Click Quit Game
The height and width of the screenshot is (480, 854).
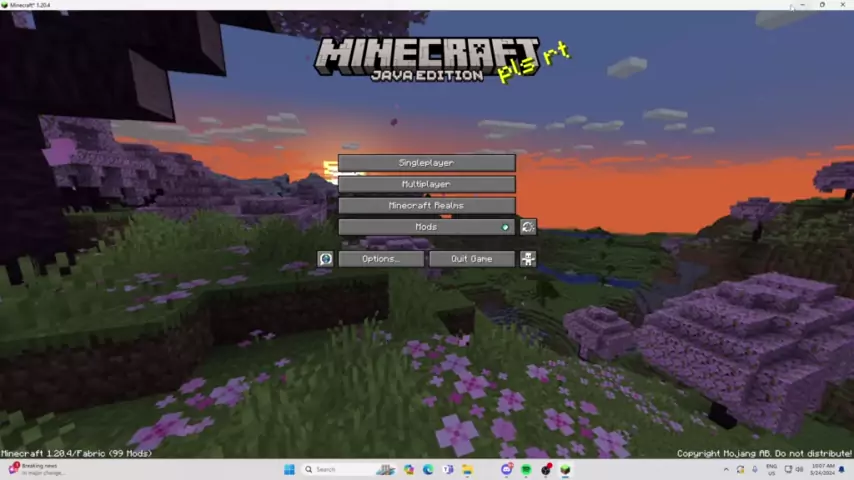coord(471,259)
